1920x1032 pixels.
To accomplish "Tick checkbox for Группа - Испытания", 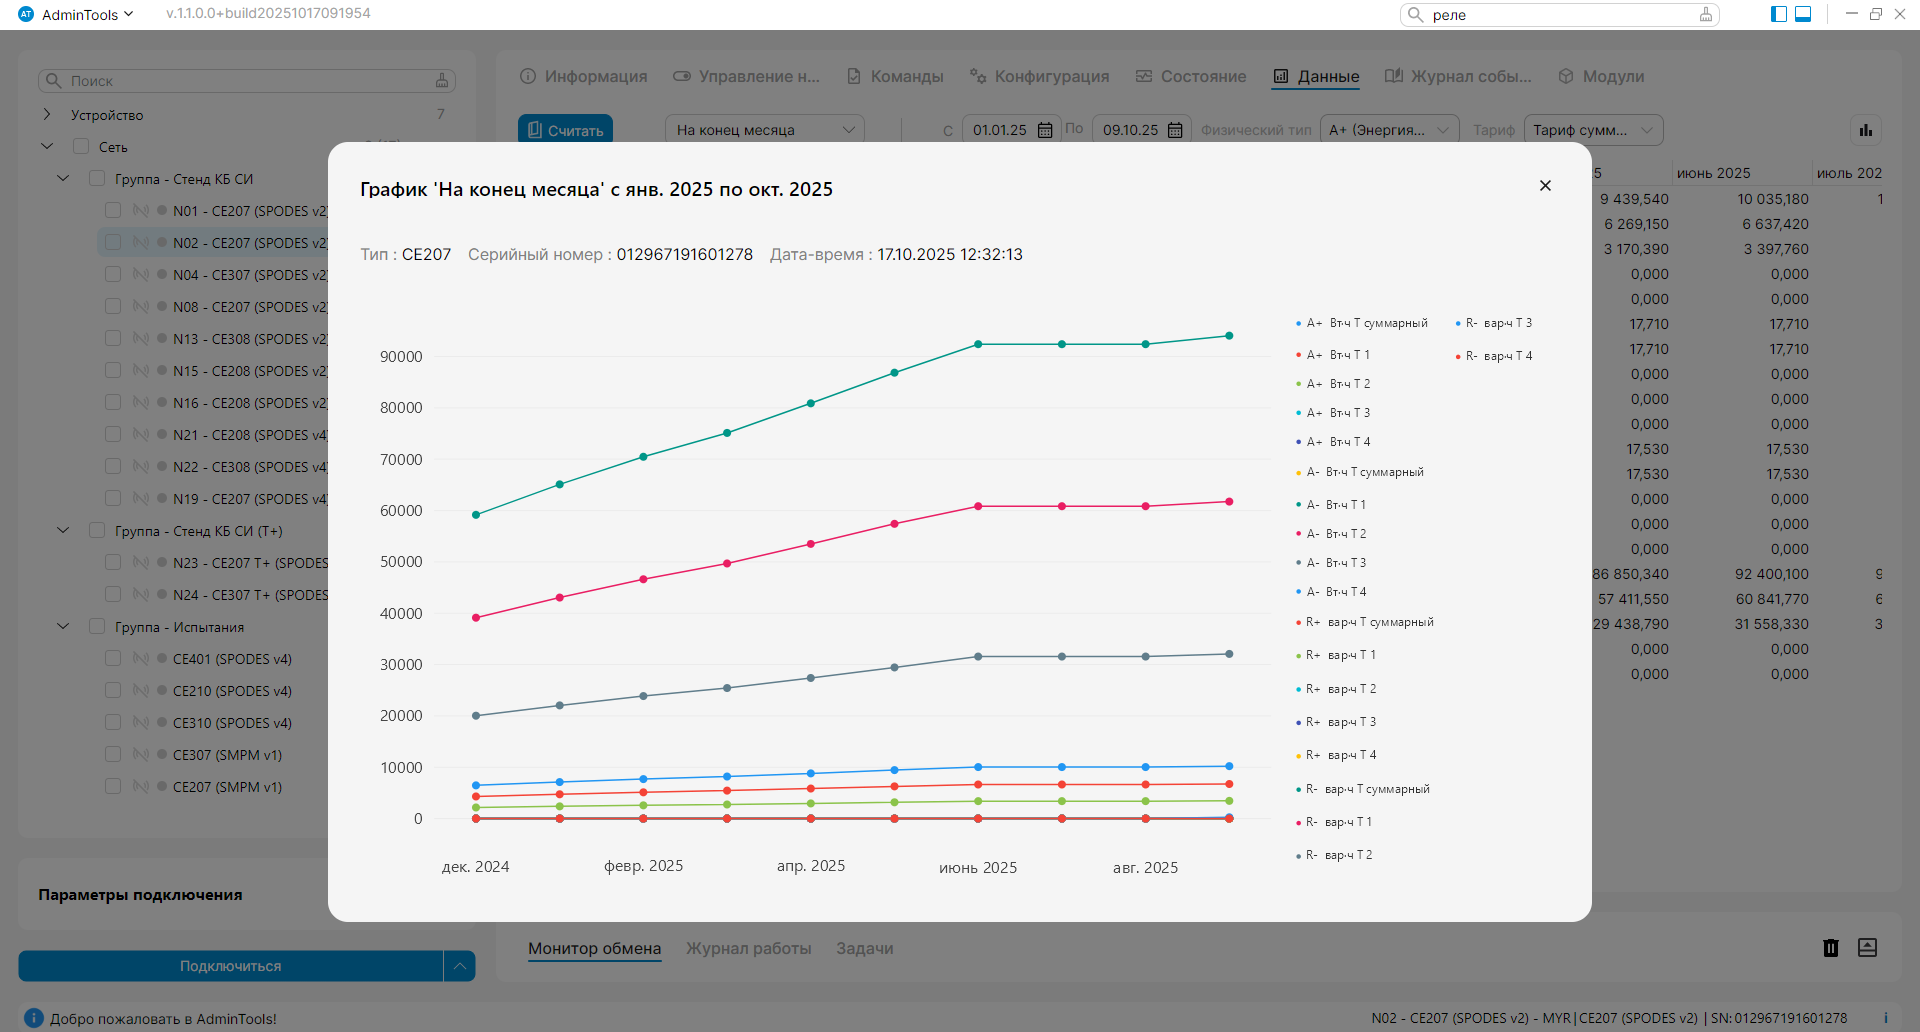I will tap(97, 627).
